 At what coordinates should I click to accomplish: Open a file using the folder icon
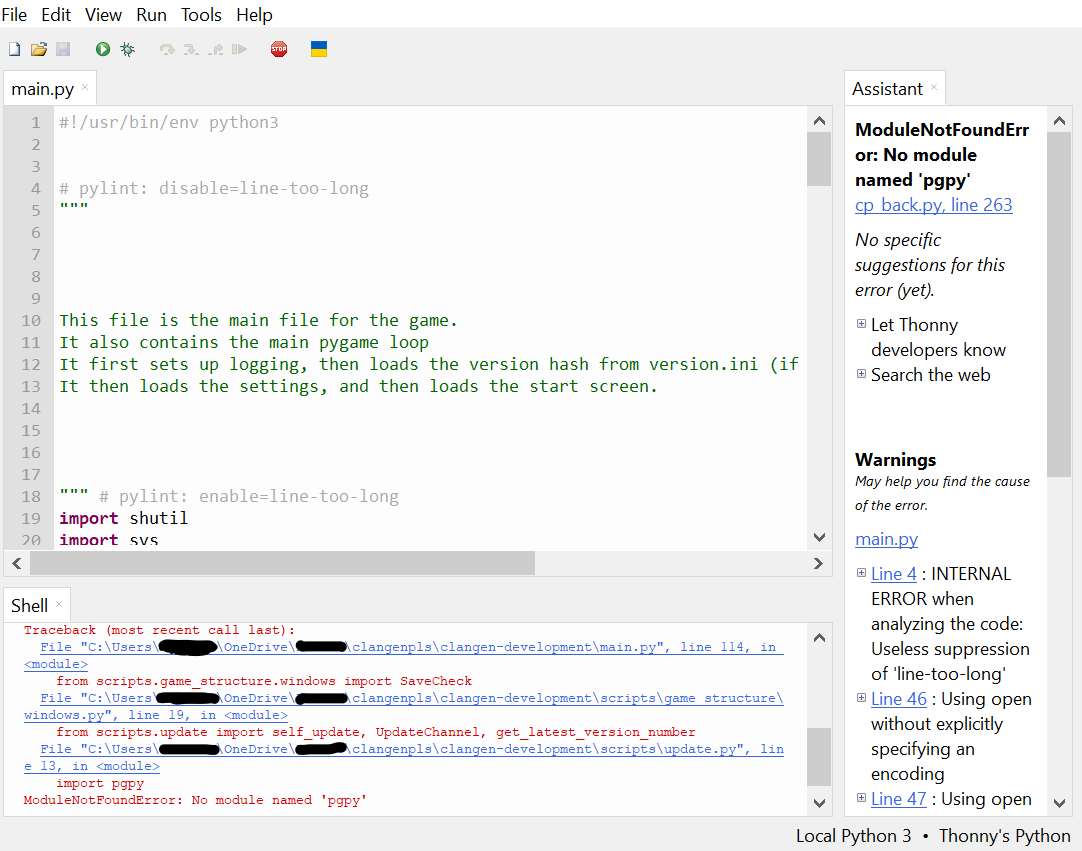39,48
